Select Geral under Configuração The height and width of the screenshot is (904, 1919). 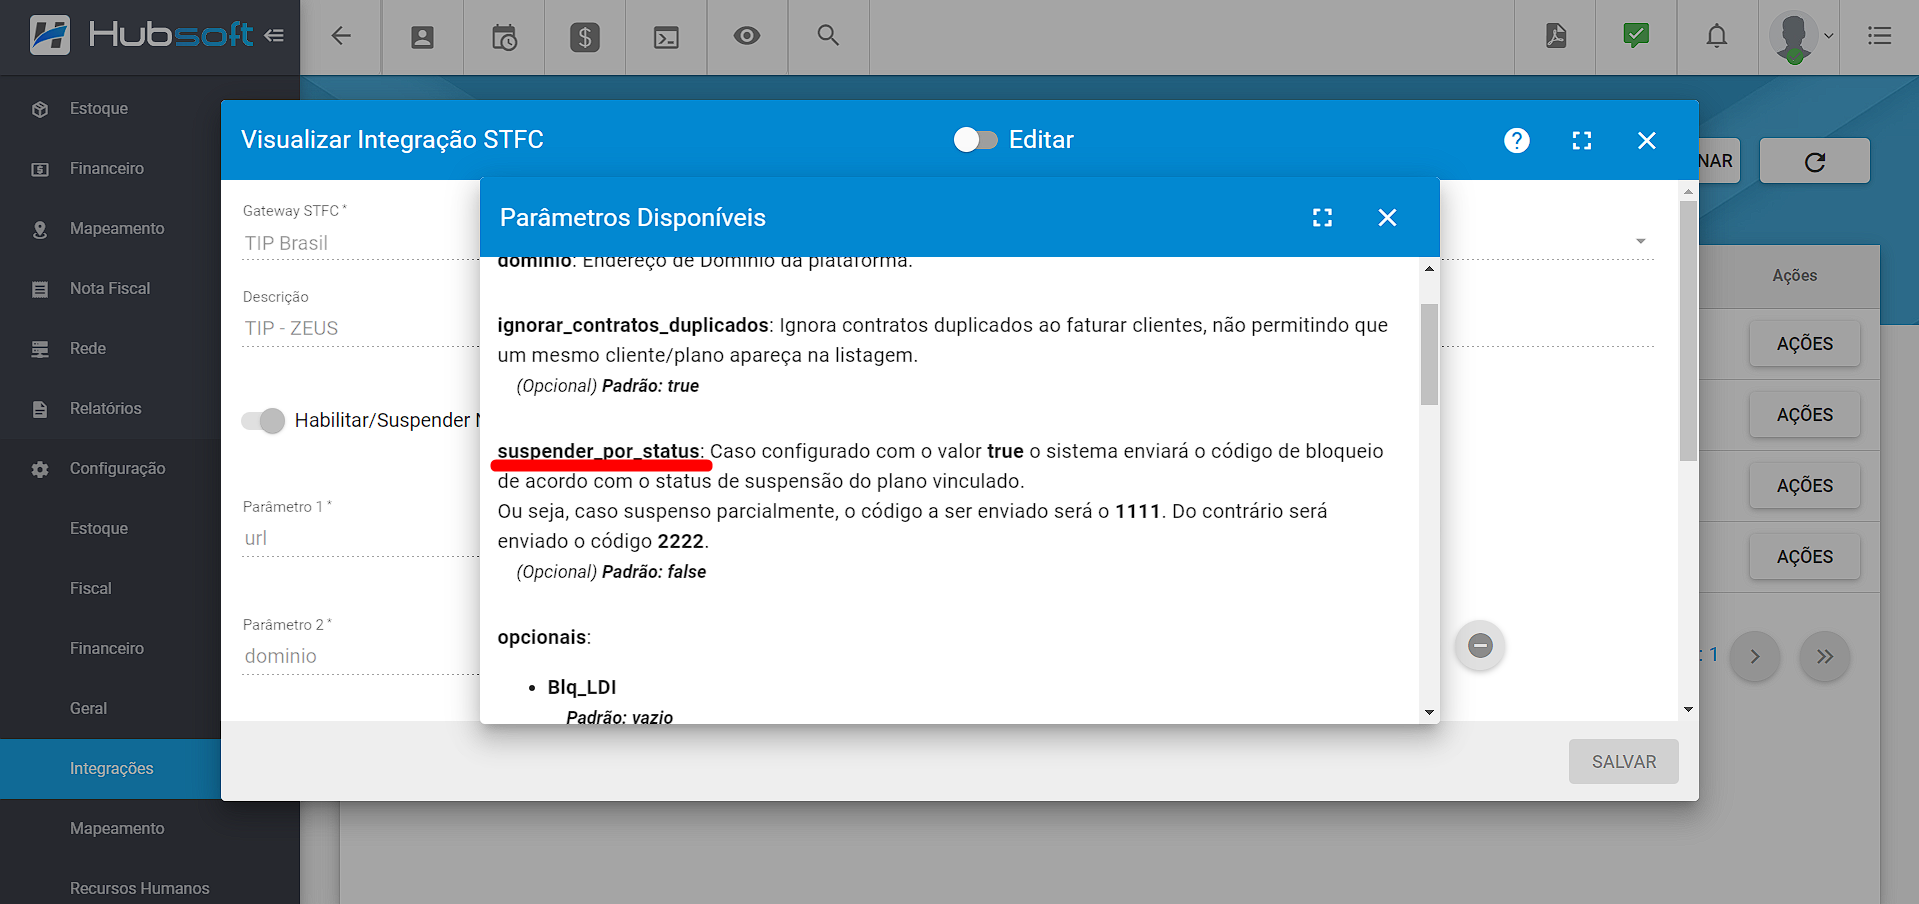[x=110, y=709]
